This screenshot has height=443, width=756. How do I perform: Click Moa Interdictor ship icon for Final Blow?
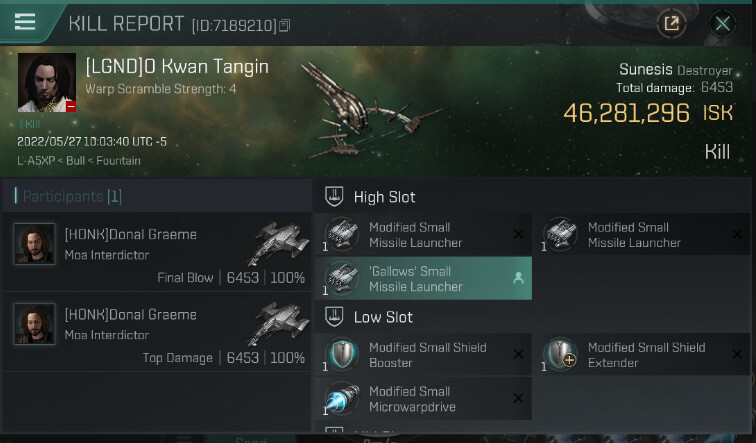(x=278, y=243)
